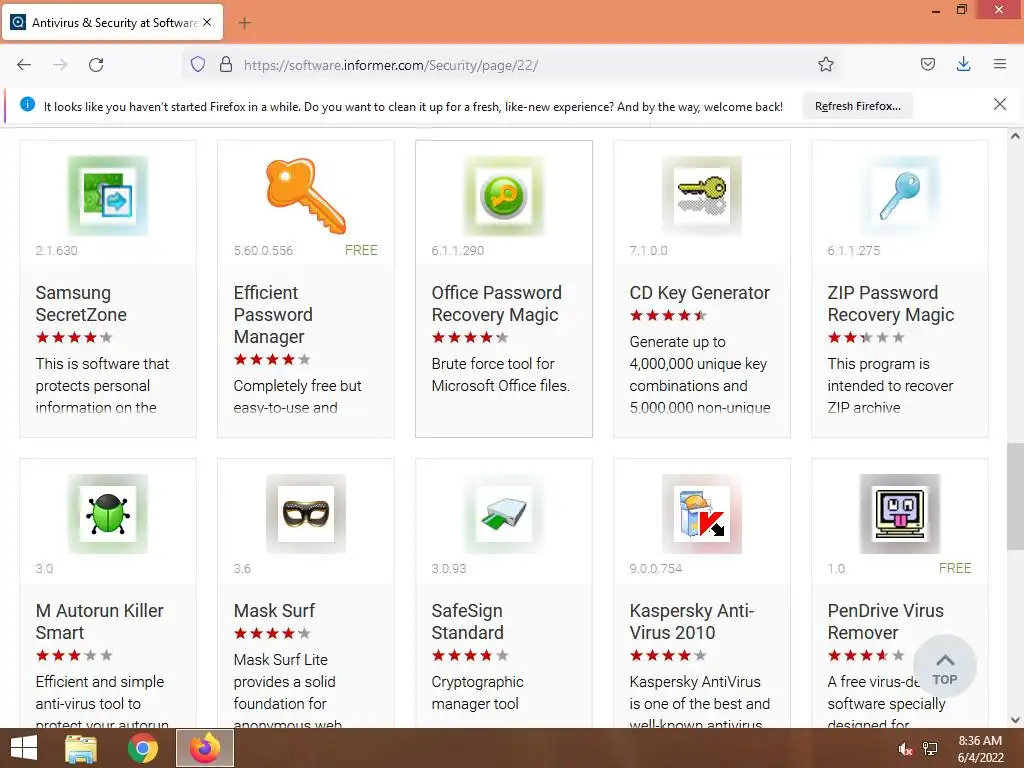This screenshot has height=768, width=1024.
Task: Open Efficient Password Manager title link
Action: (x=273, y=315)
